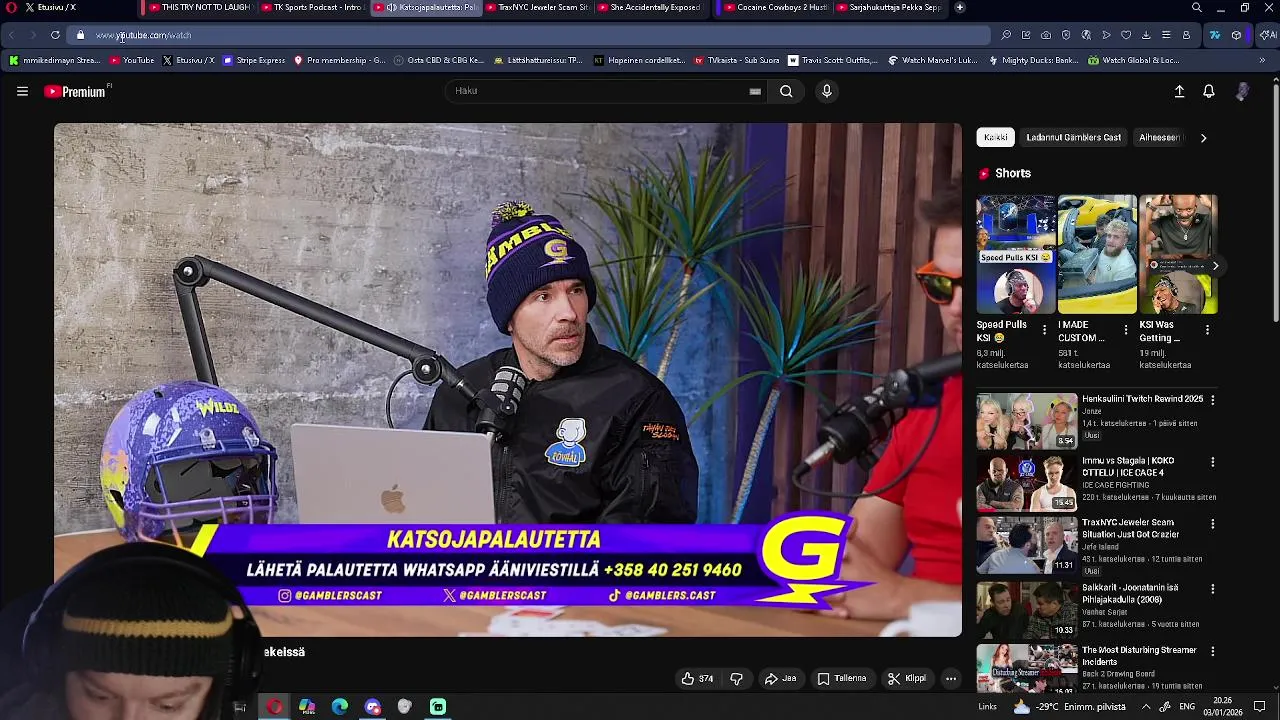Screen dimensions: 1280x720
Task: Open the KSI Was Getting short
Action: click(x=1177, y=254)
